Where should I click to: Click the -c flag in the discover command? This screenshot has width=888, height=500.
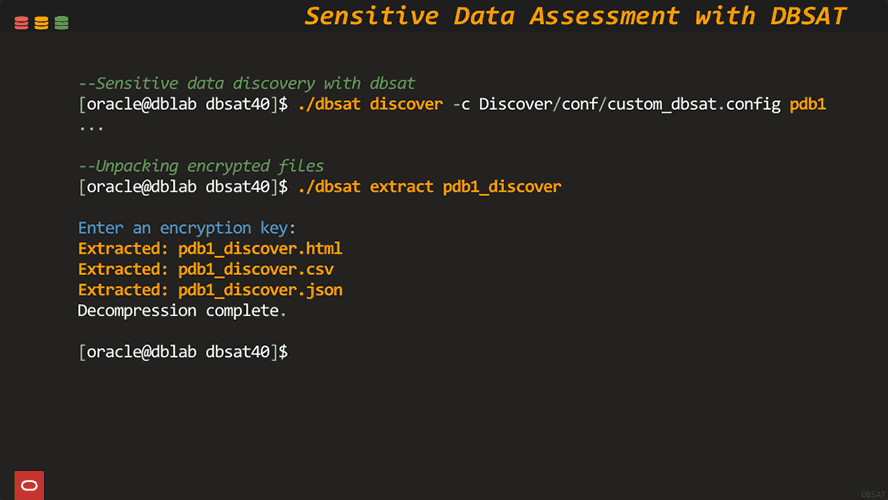461,104
